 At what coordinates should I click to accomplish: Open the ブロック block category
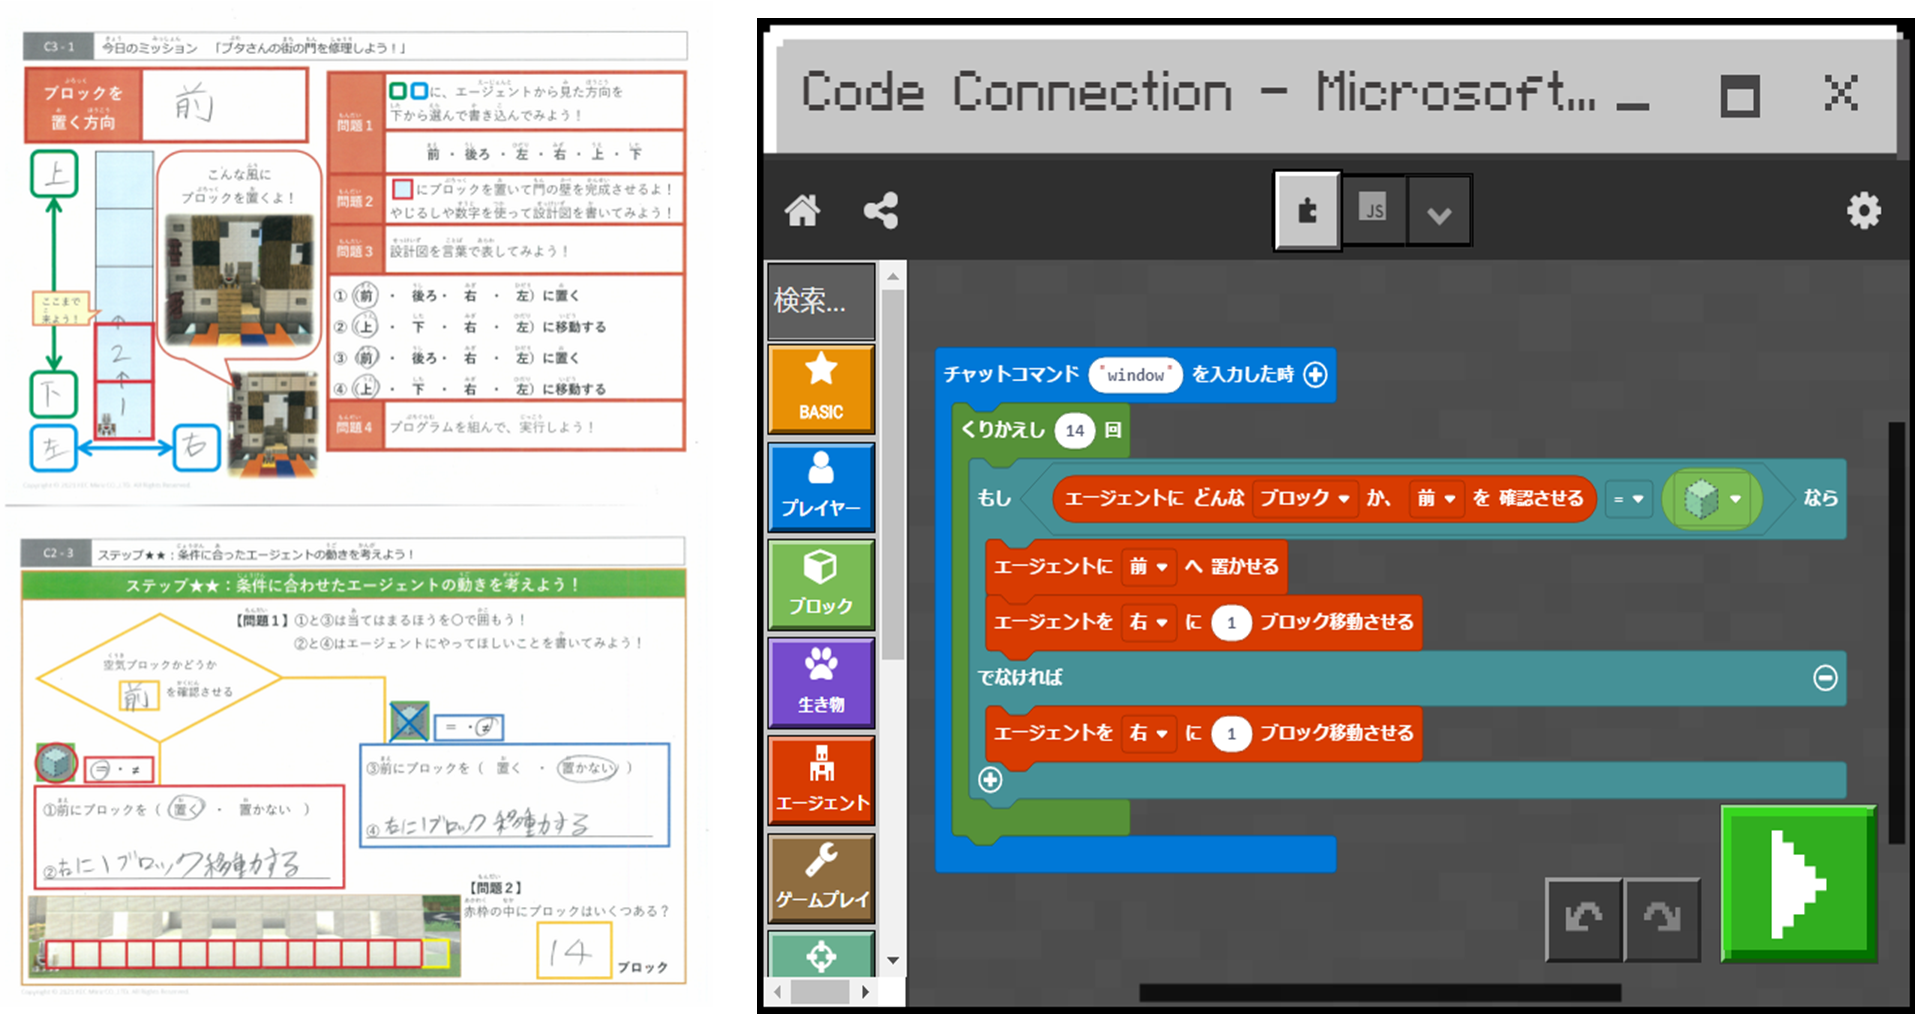pos(821,584)
